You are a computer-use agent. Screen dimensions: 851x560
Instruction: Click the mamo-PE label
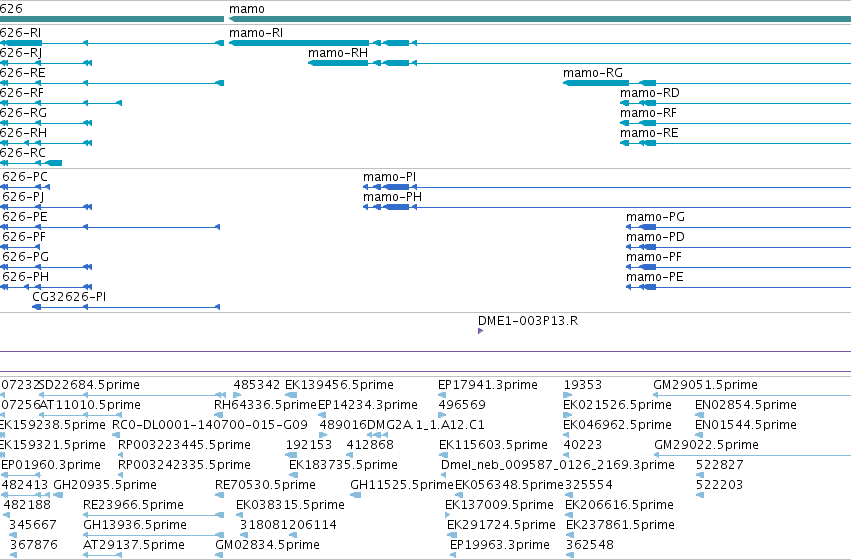tap(655, 277)
